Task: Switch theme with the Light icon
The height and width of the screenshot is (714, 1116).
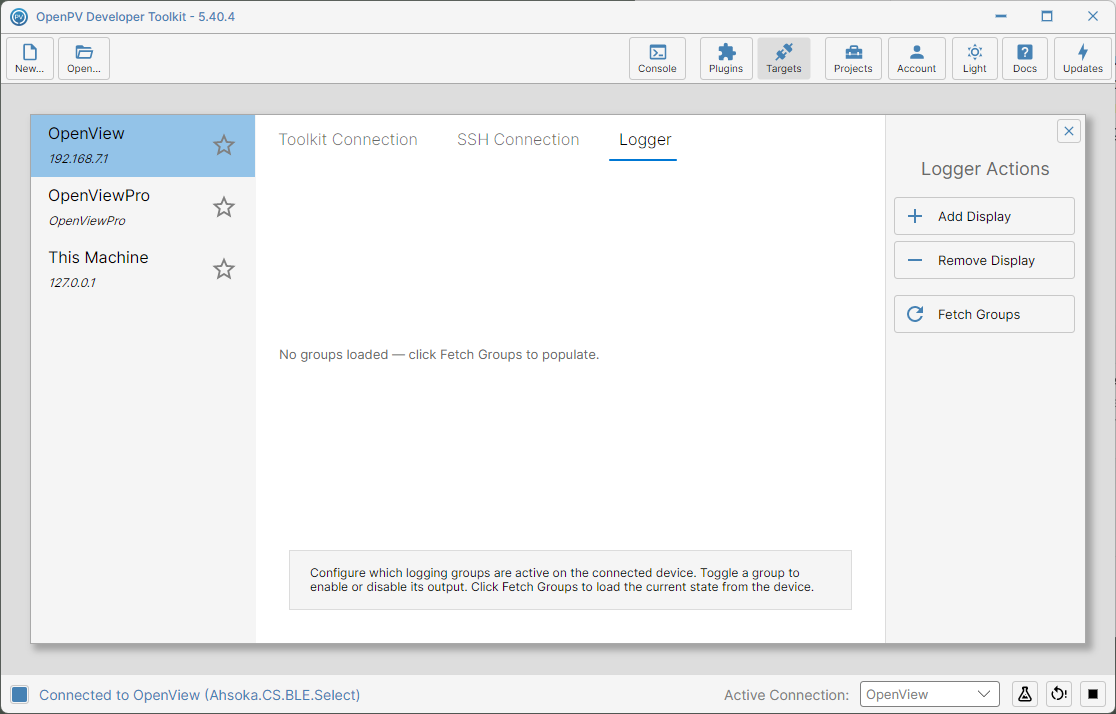Action: 975,58
